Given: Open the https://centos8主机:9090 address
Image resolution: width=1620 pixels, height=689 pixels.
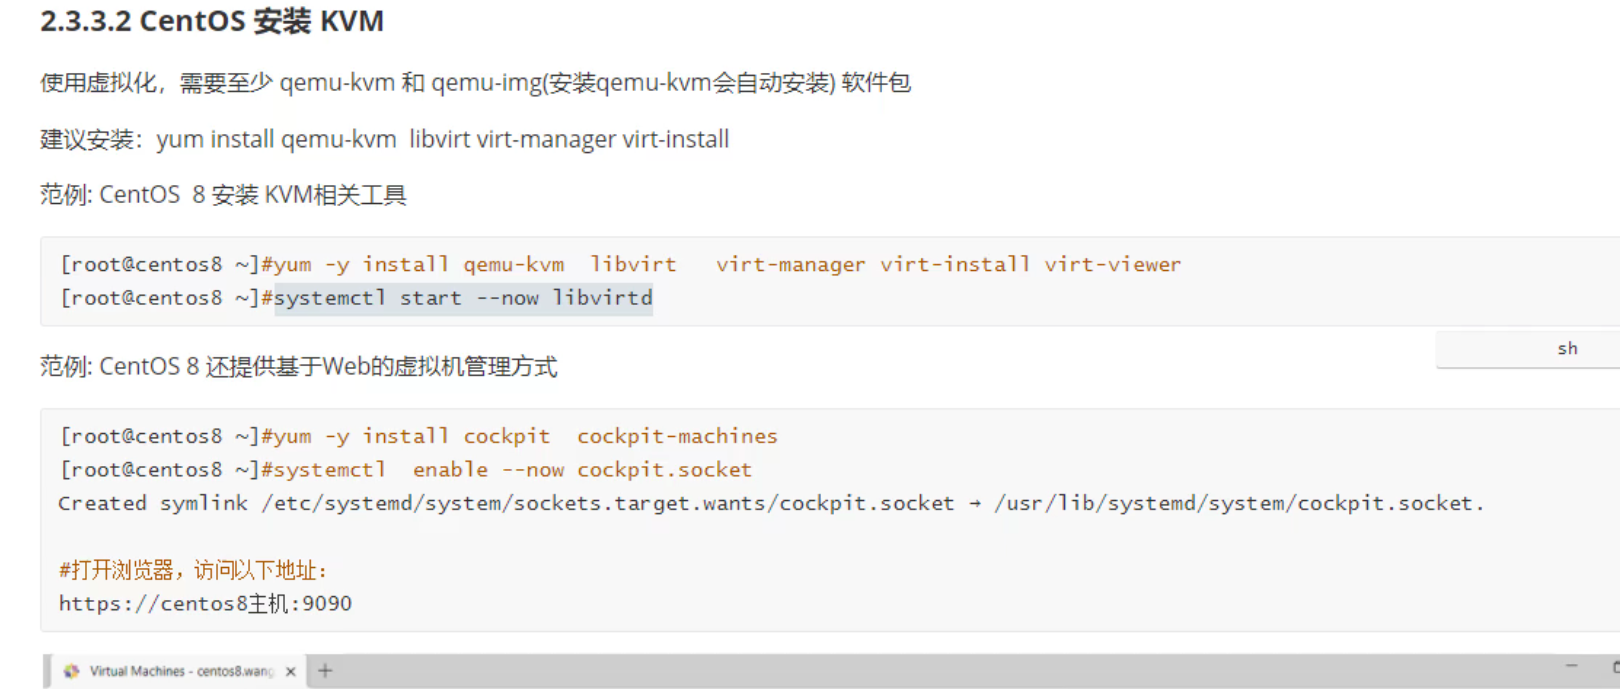Looking at the screenshot, I should (x=205, y=603).
